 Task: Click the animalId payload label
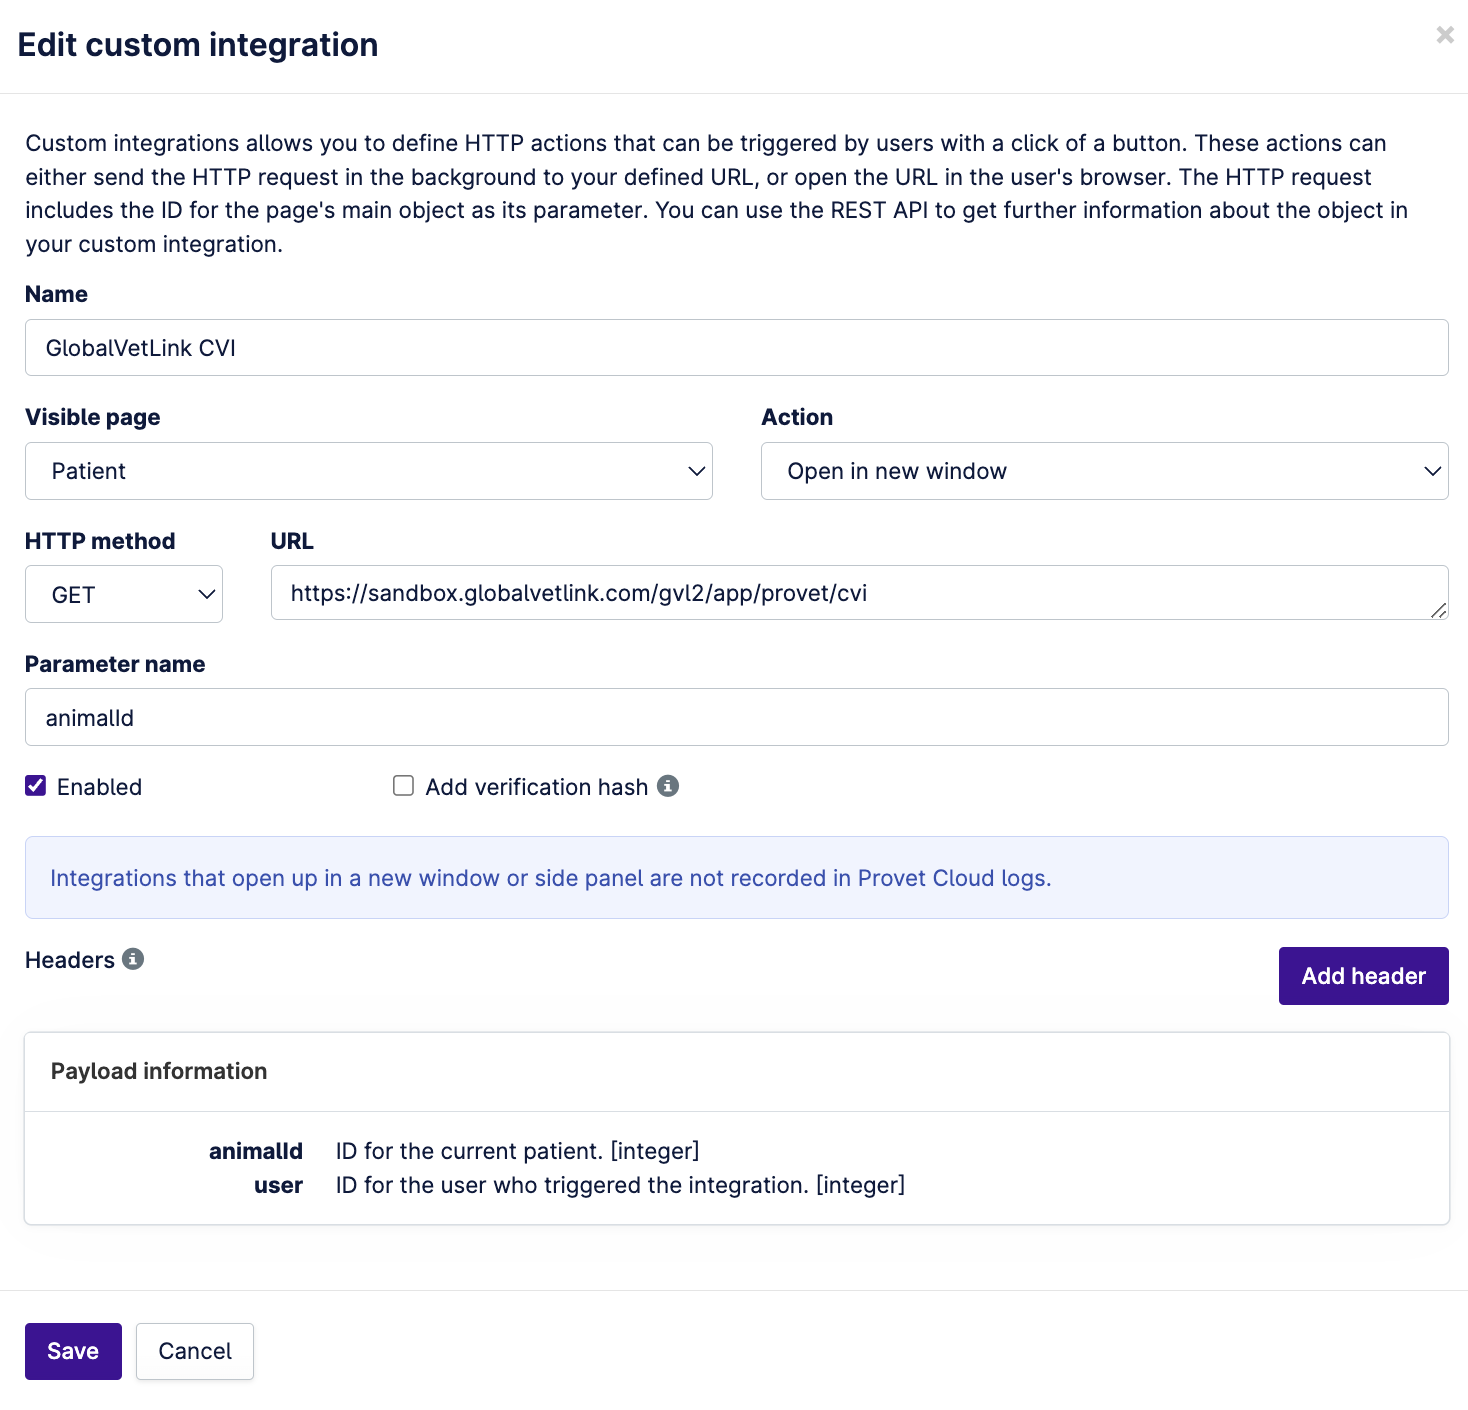pos(256,1151)
